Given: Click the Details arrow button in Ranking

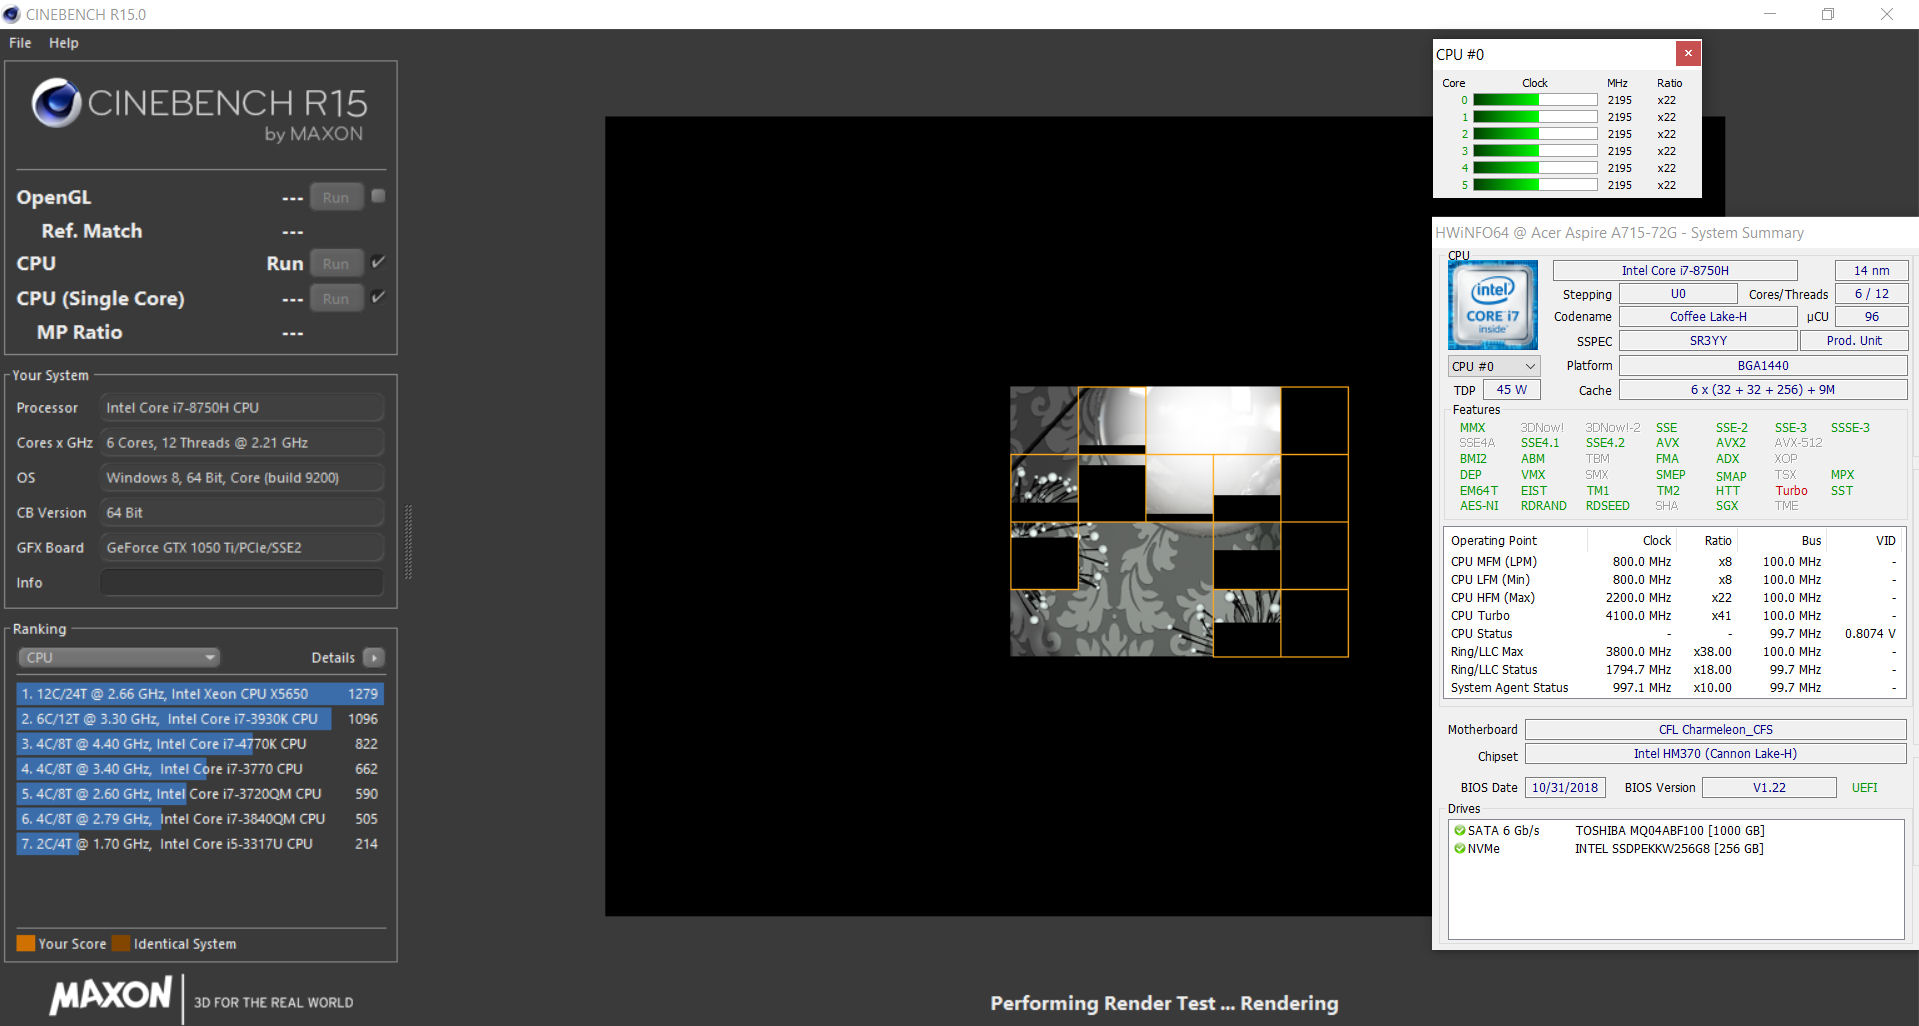Looking at the screenshot, I should pos(374,657).
